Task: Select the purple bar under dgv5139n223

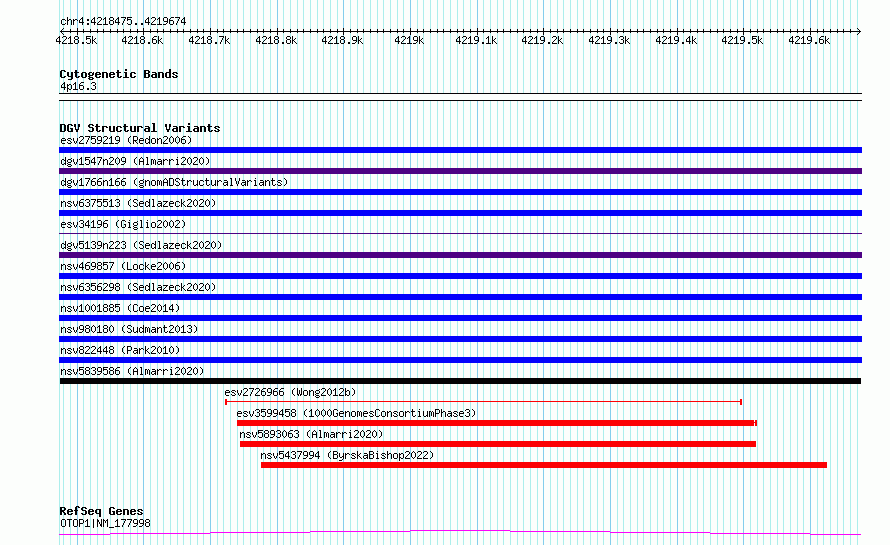Action: 460,255
